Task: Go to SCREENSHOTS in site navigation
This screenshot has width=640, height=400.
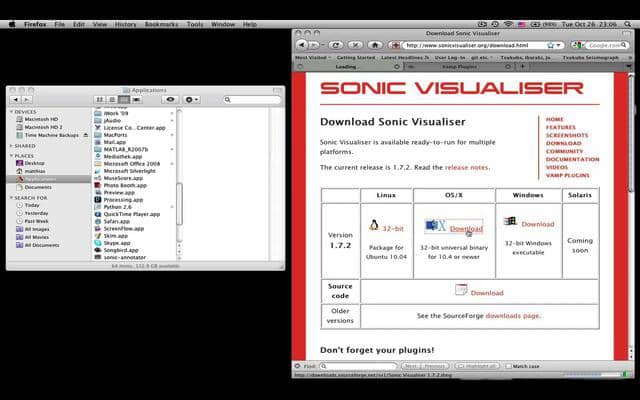Action: coord(567,135)
